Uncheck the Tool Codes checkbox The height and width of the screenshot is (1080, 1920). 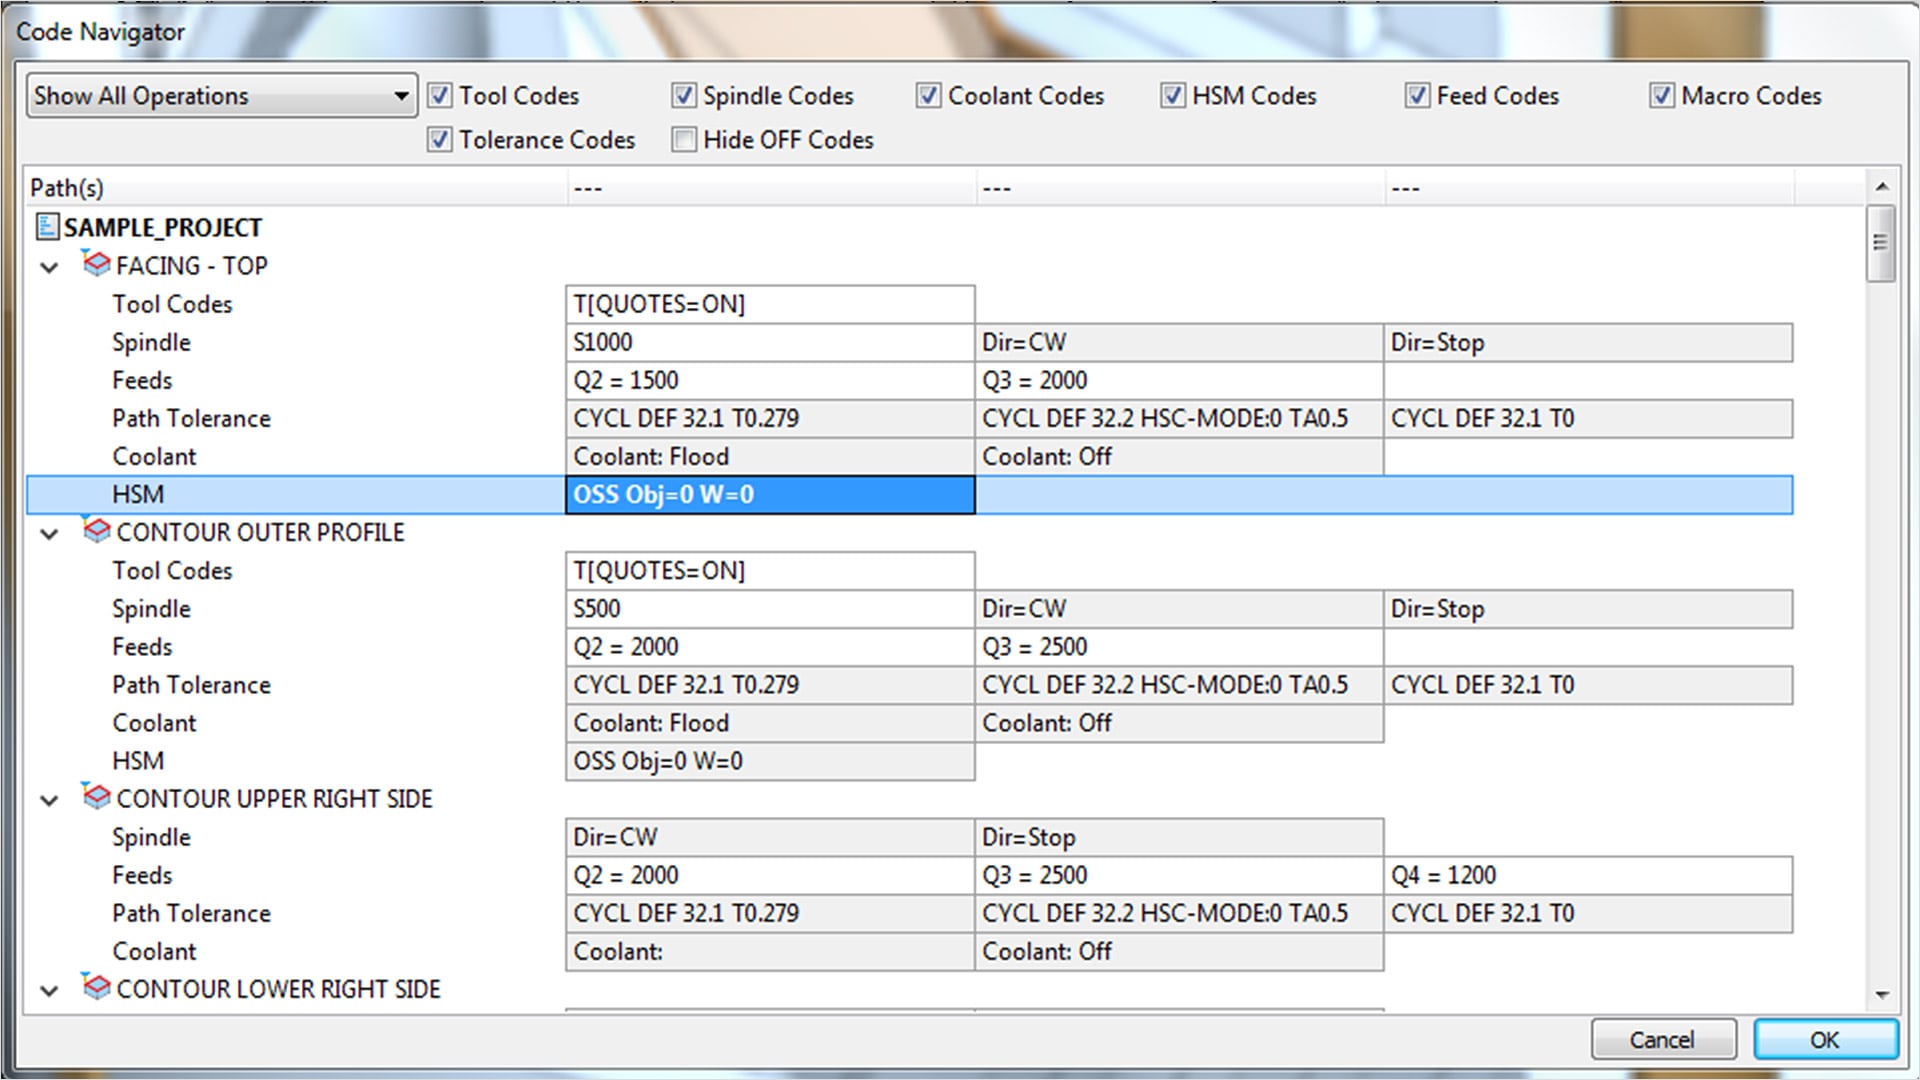pos(439,96)
